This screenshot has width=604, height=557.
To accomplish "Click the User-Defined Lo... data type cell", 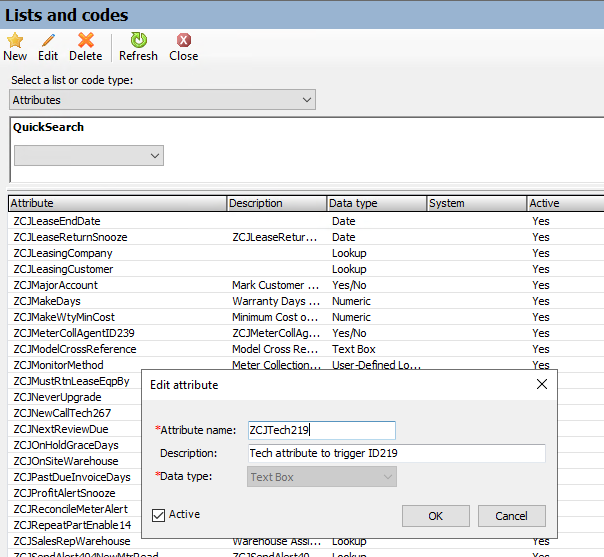I will tap(376, 365).
